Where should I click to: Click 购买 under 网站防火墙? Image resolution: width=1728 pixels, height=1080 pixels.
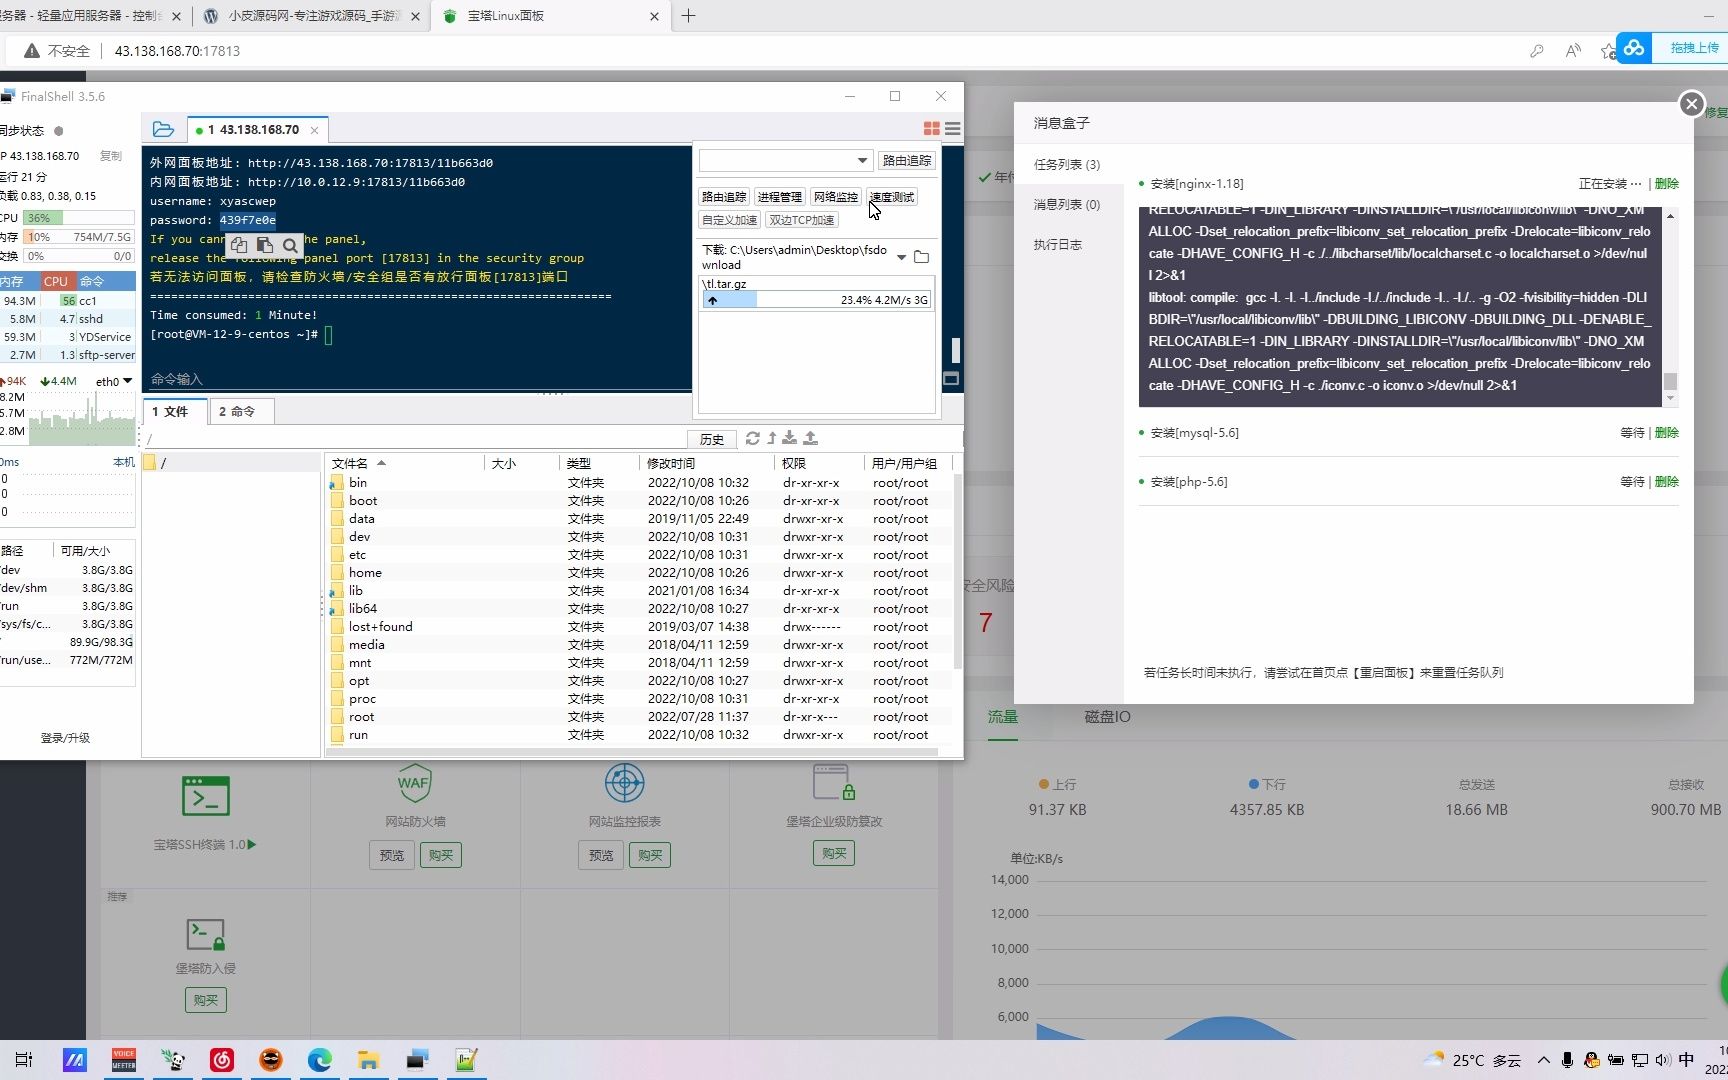(x=441, y=855)
